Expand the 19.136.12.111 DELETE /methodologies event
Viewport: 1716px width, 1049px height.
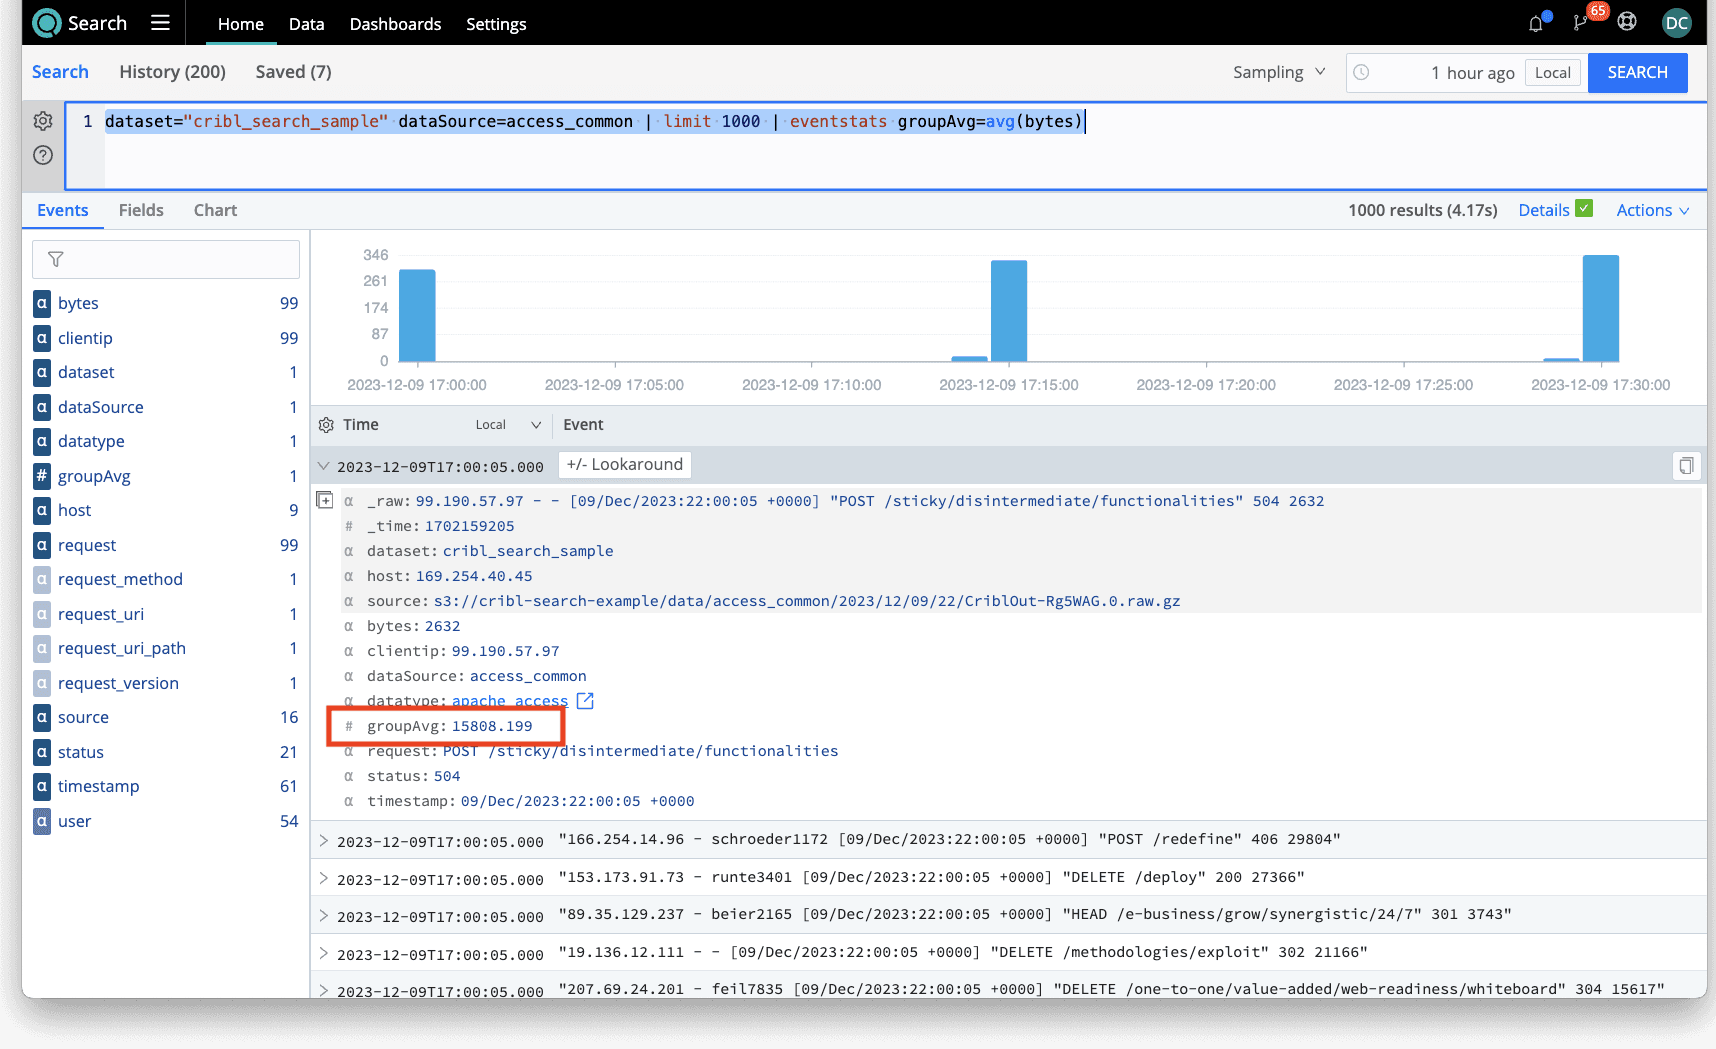pos(323,953)
